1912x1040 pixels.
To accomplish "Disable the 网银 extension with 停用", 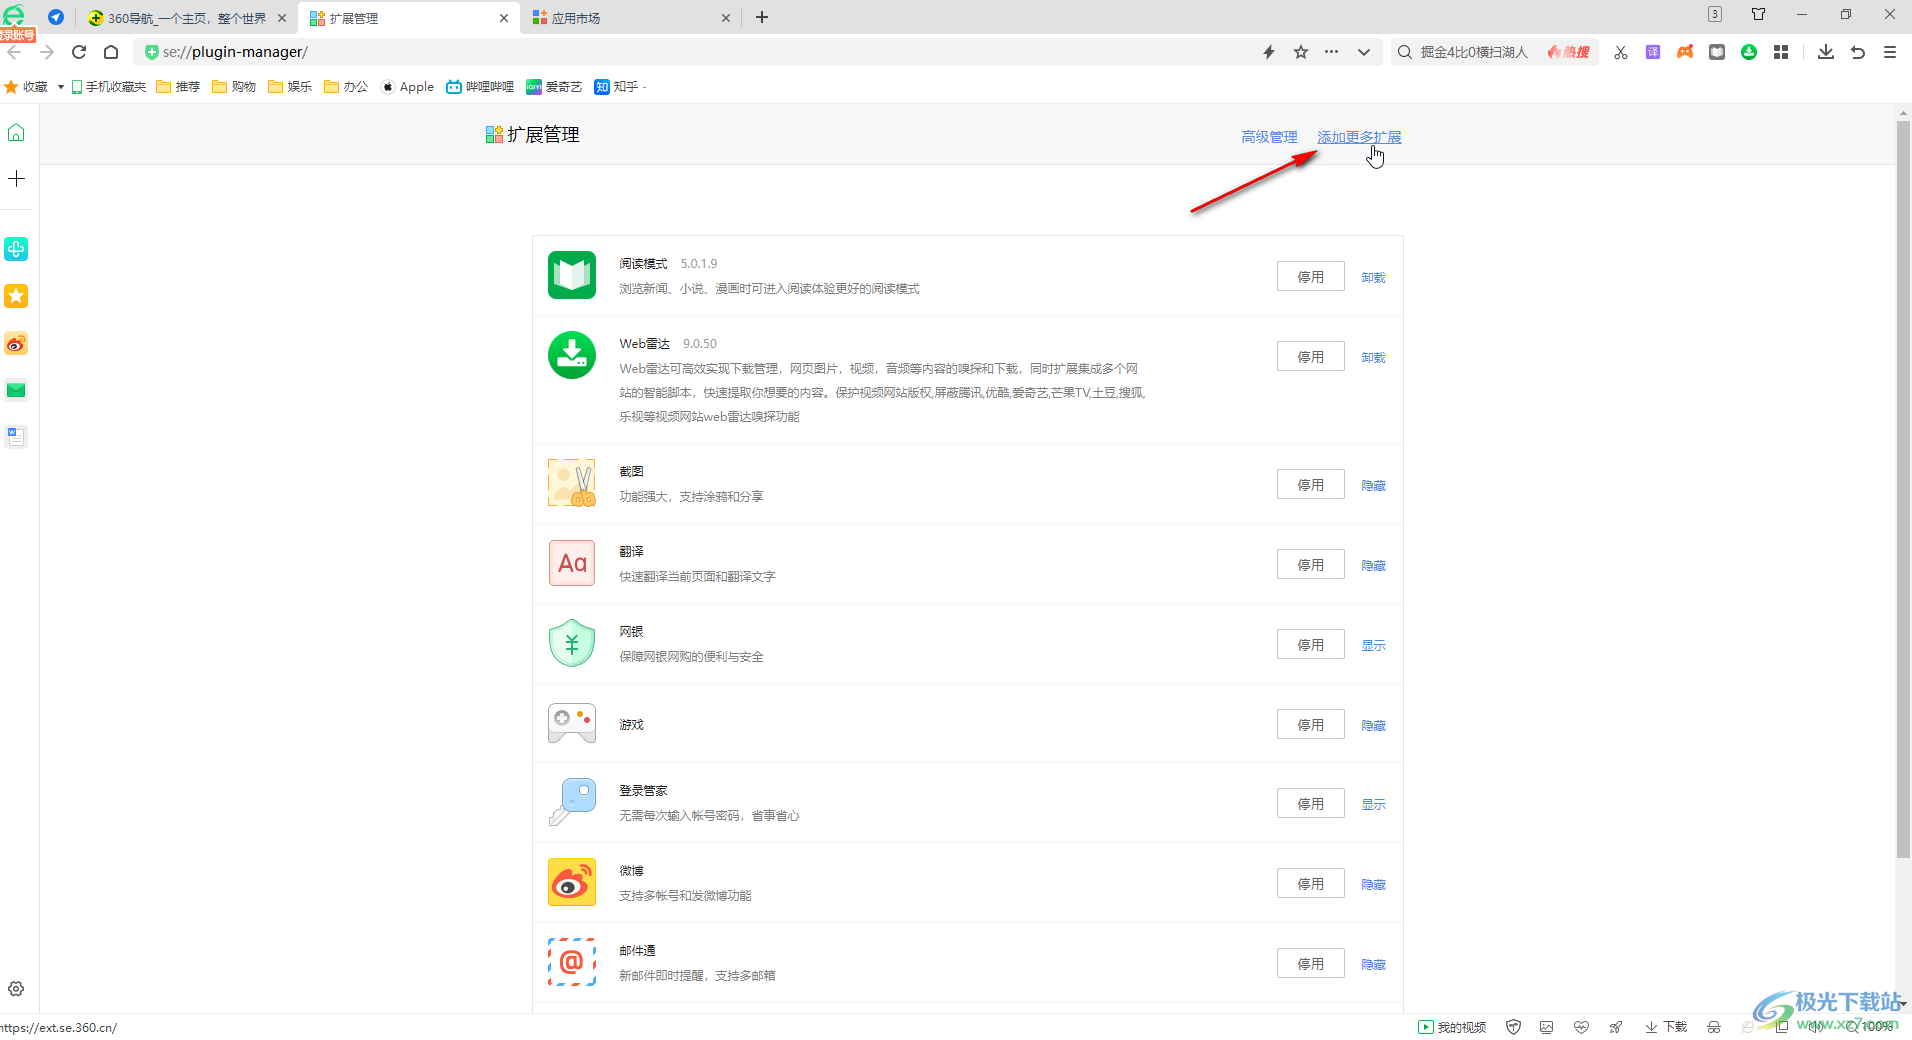I will tap(1311, 645).
